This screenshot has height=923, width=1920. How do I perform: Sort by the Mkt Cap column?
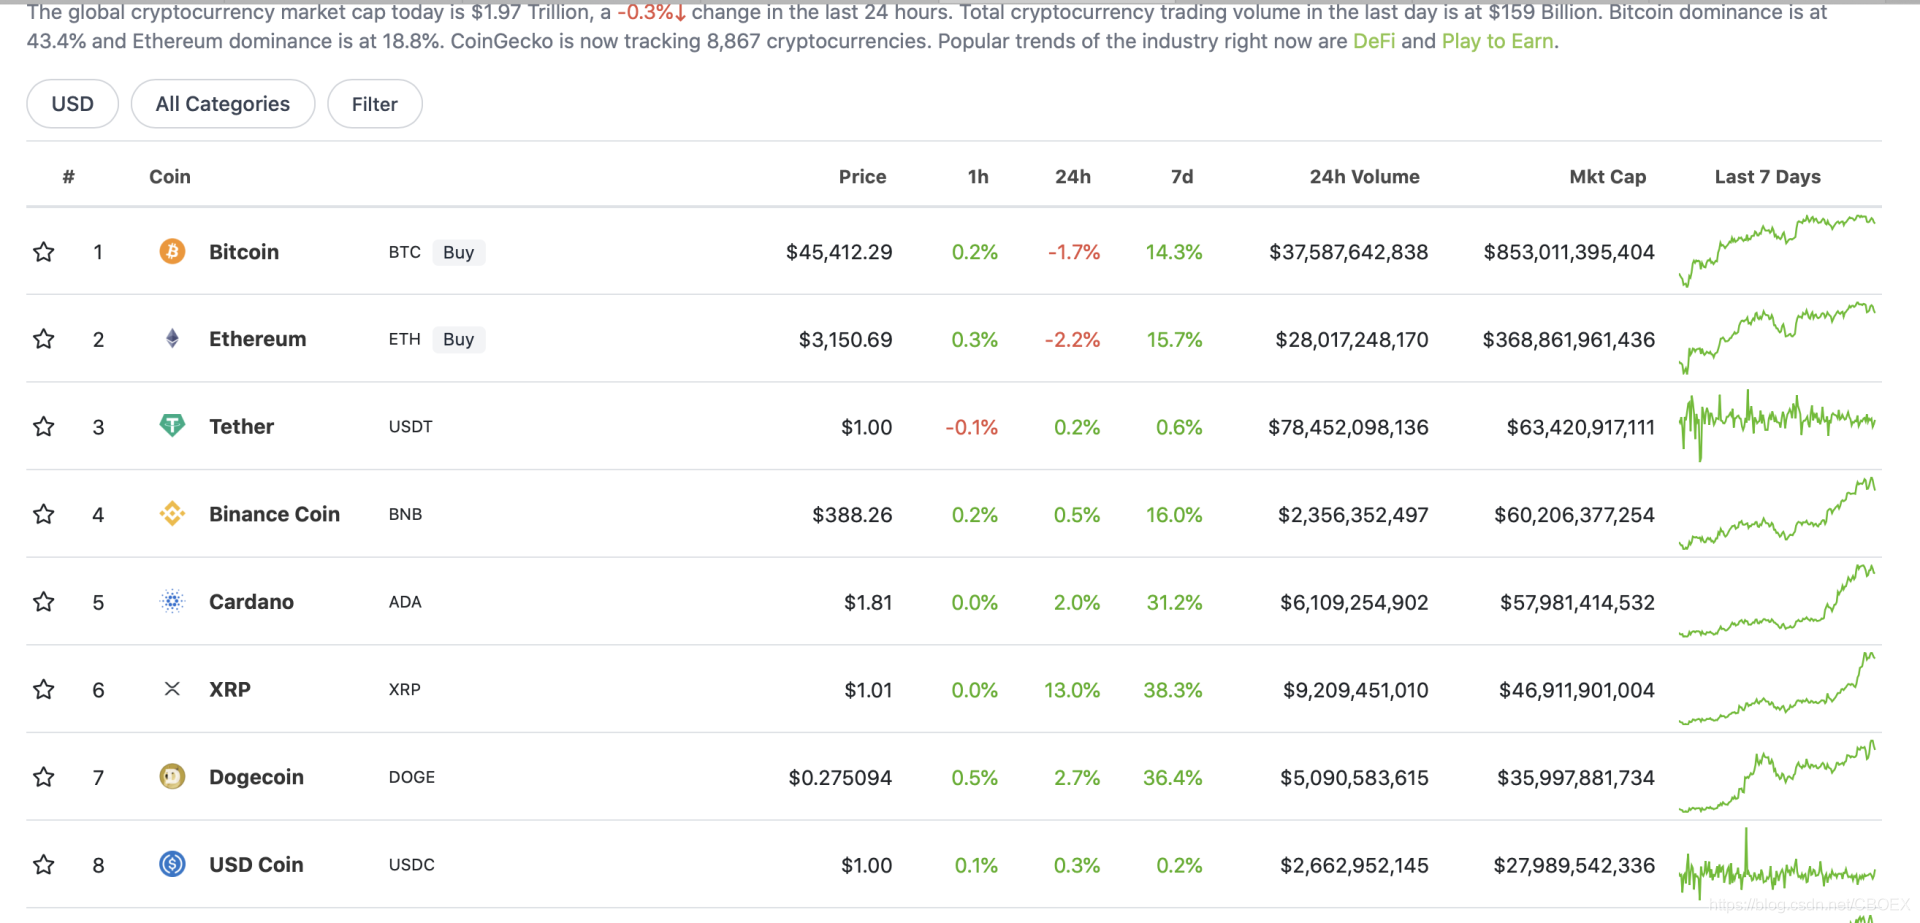(1608, 177)
